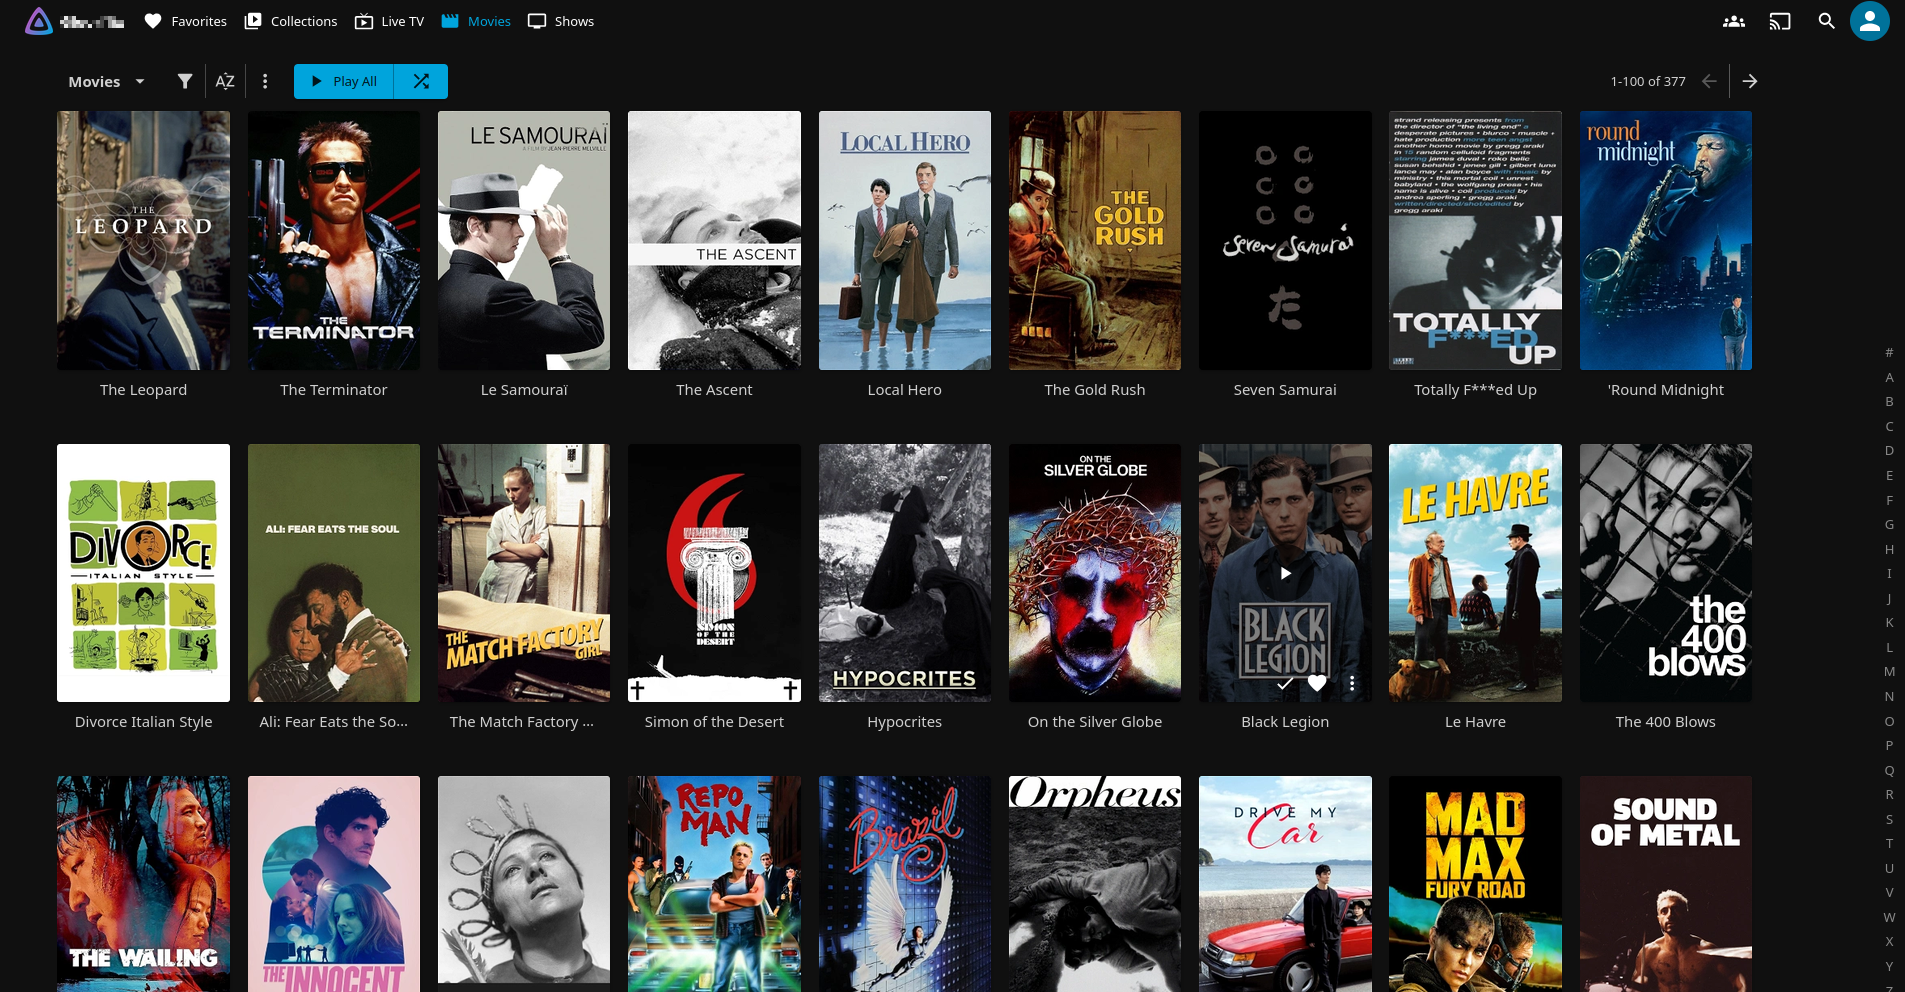This screenshot has height=992, width=1905.
Task: Click the previous page arrow
Action: [x=1709, y=81]
